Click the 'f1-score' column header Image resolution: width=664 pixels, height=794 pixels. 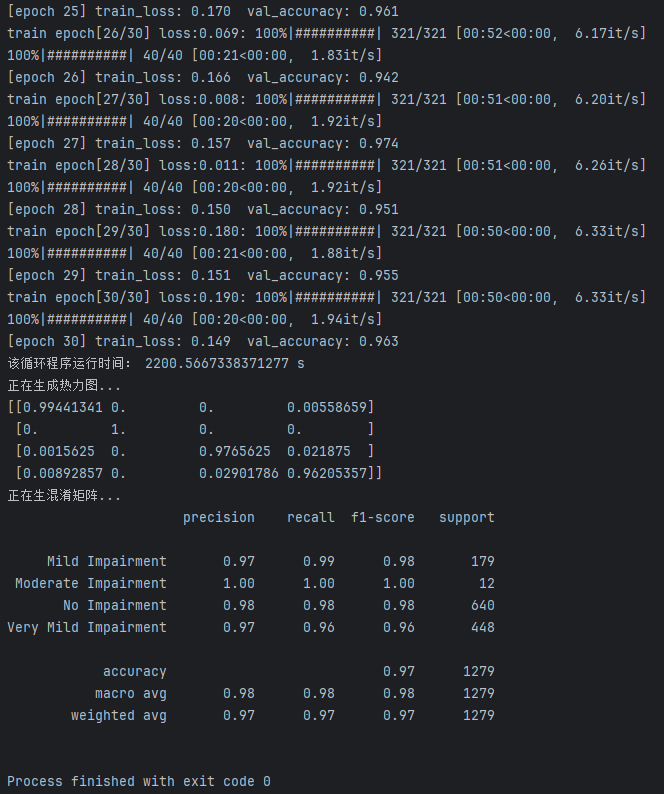tap(382, 517)
